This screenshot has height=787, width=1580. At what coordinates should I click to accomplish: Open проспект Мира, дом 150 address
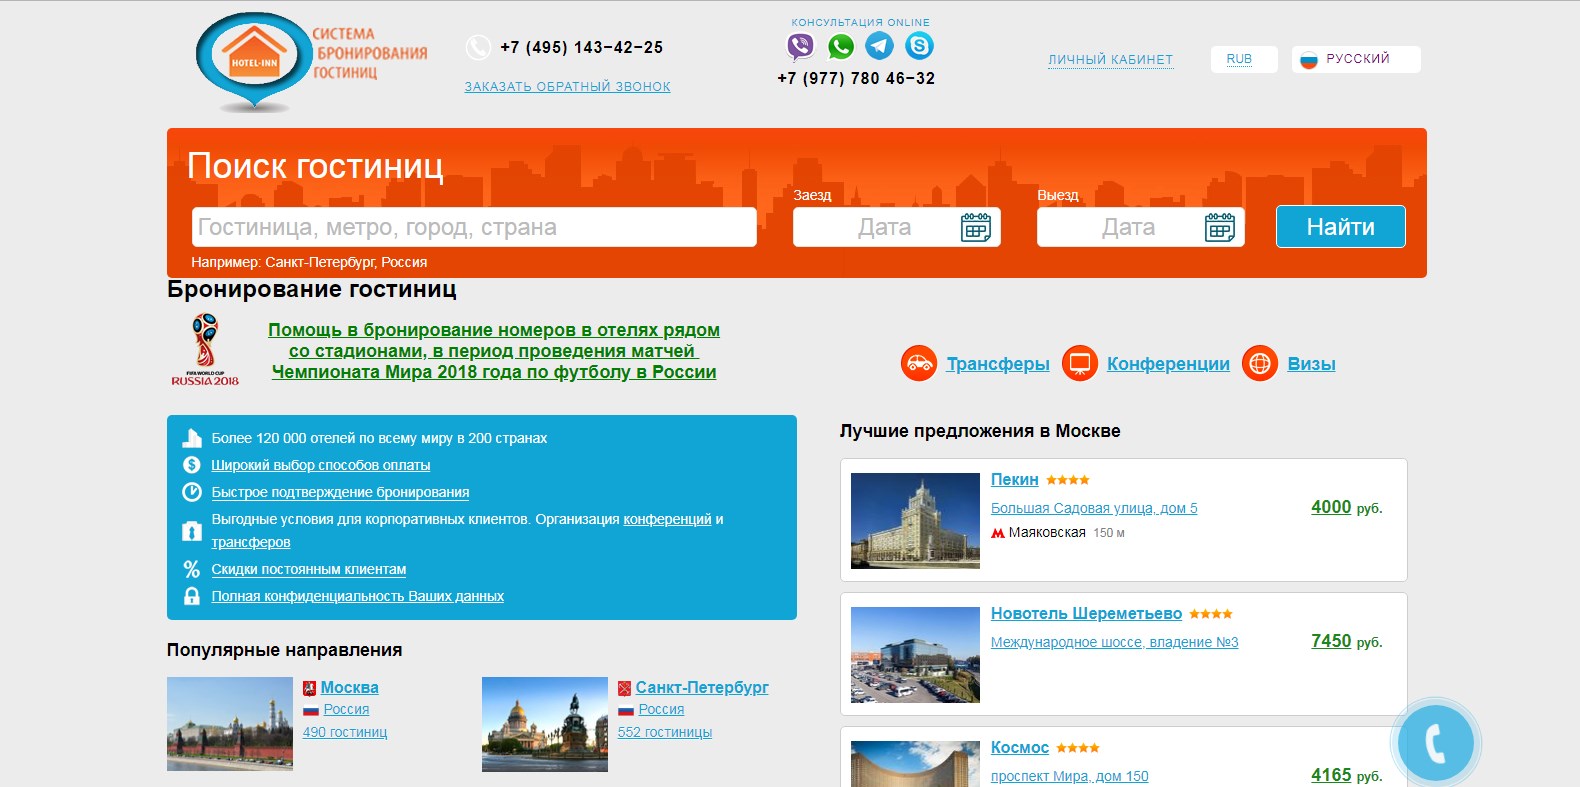pos(1070,776)
